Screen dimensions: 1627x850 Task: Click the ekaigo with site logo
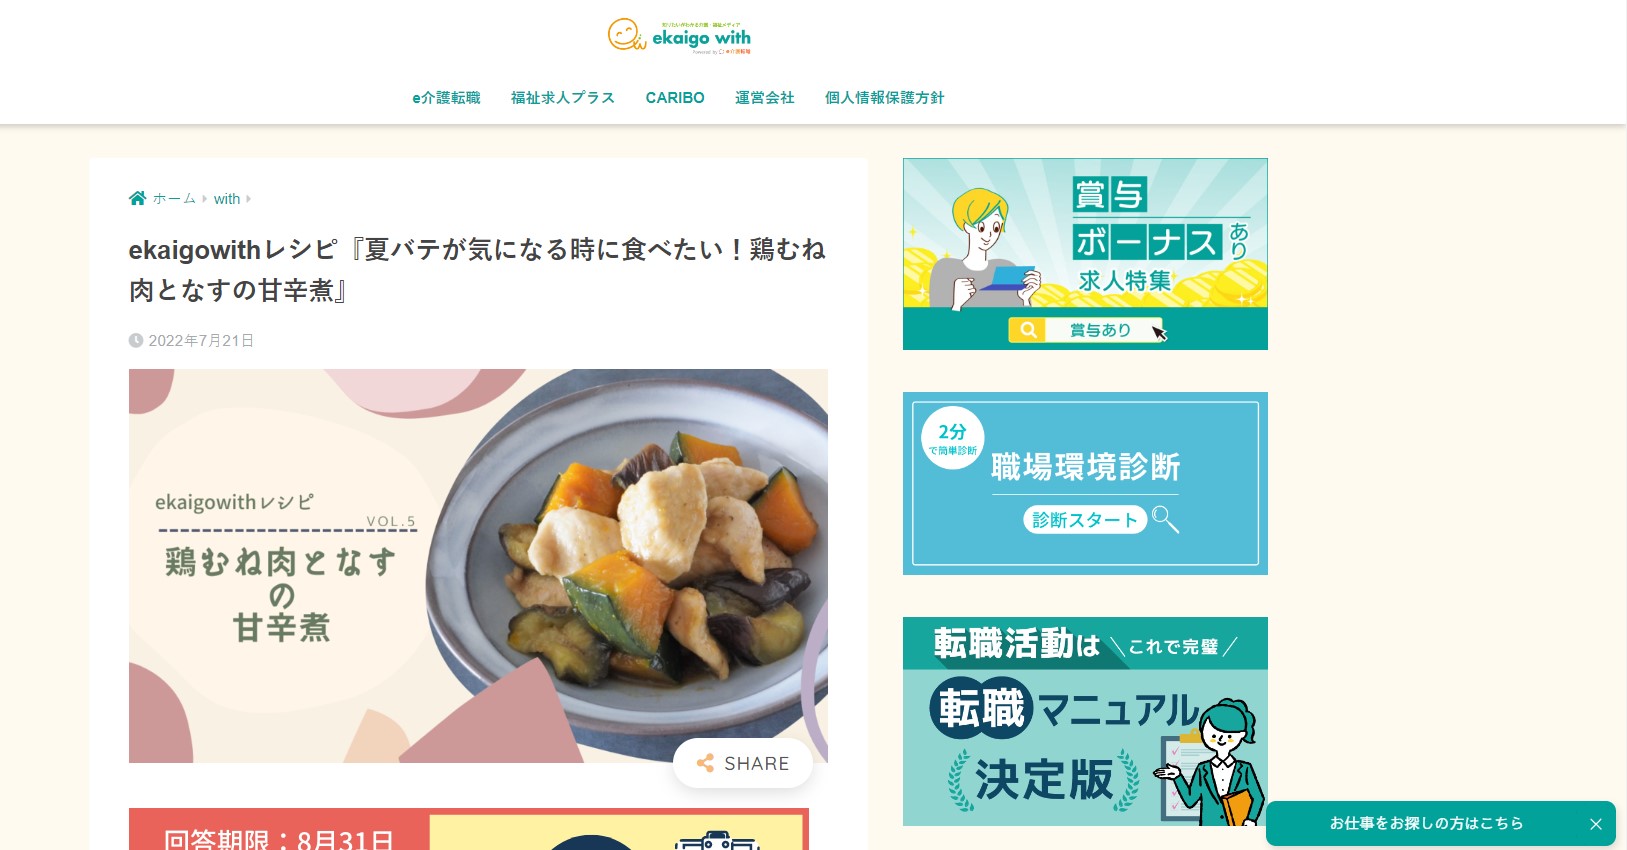click(x=680, y=36)
